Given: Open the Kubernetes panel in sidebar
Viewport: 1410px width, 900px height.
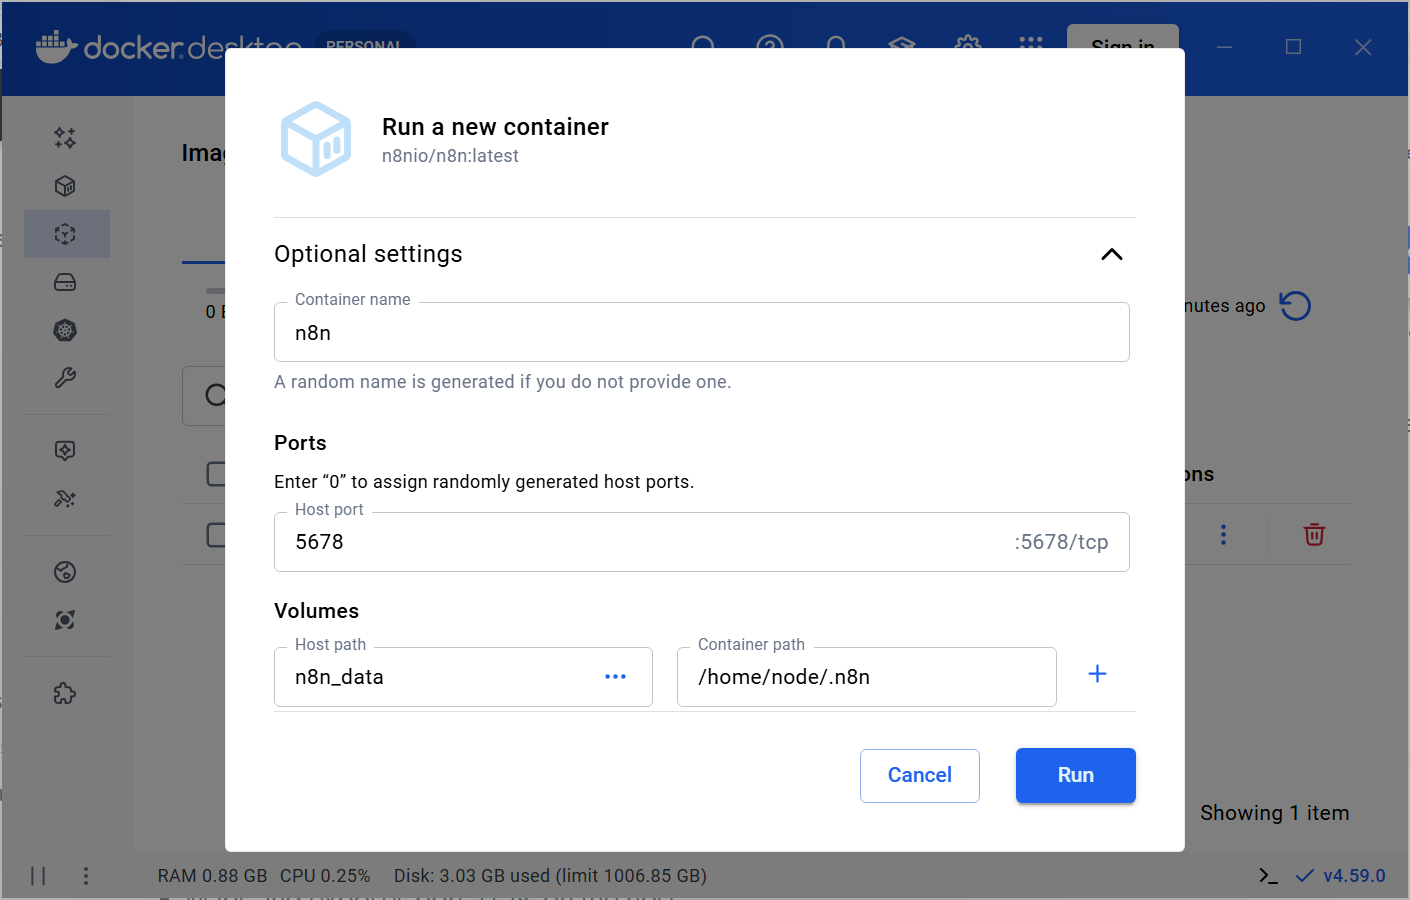Looking at the screenshot, I should coord(64,330).
